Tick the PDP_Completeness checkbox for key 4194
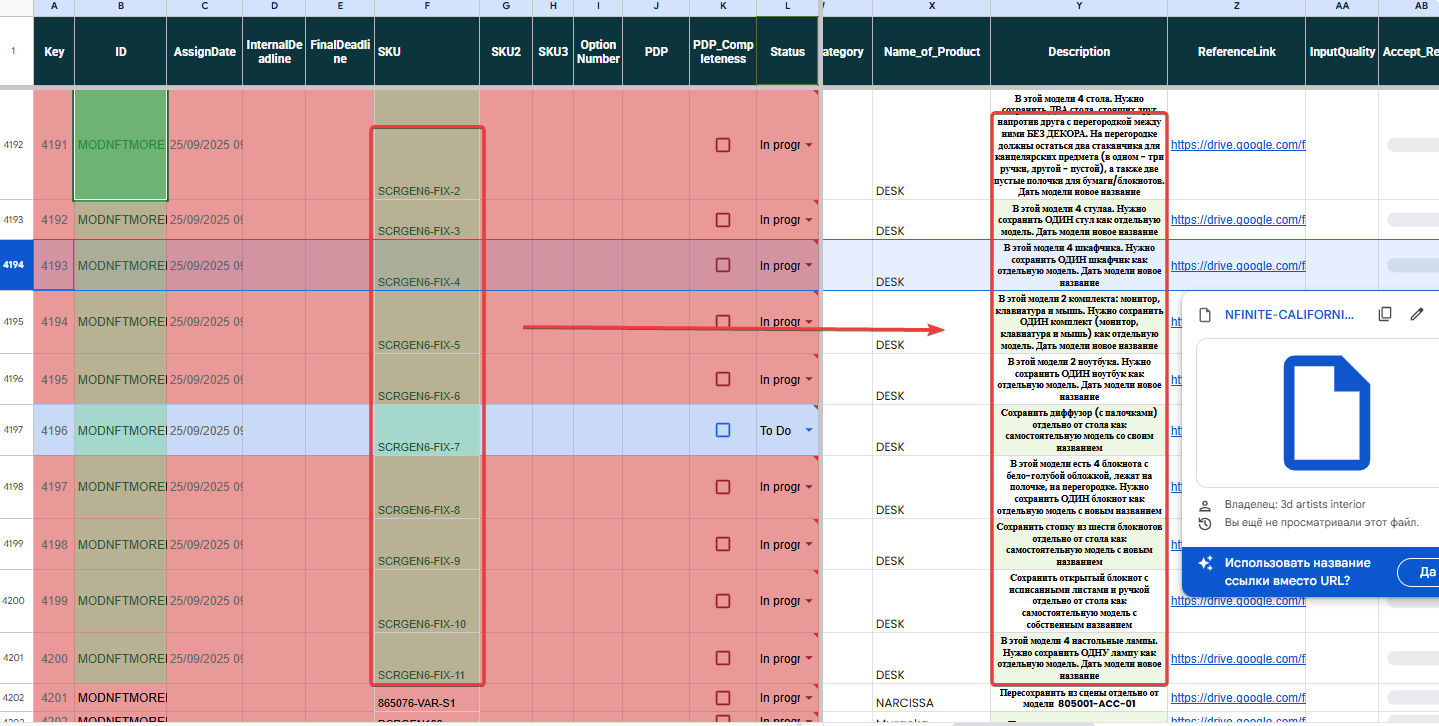Image resolution: width=1439 pixels, height=726 pixels. [x=723, y=322]
